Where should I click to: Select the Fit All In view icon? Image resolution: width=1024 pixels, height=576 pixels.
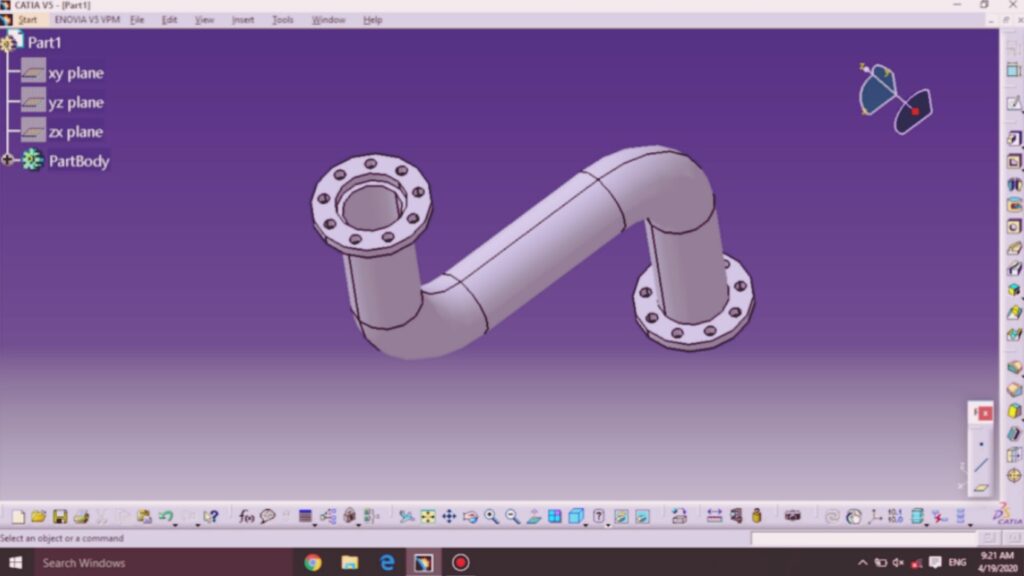tap(428, 517)
